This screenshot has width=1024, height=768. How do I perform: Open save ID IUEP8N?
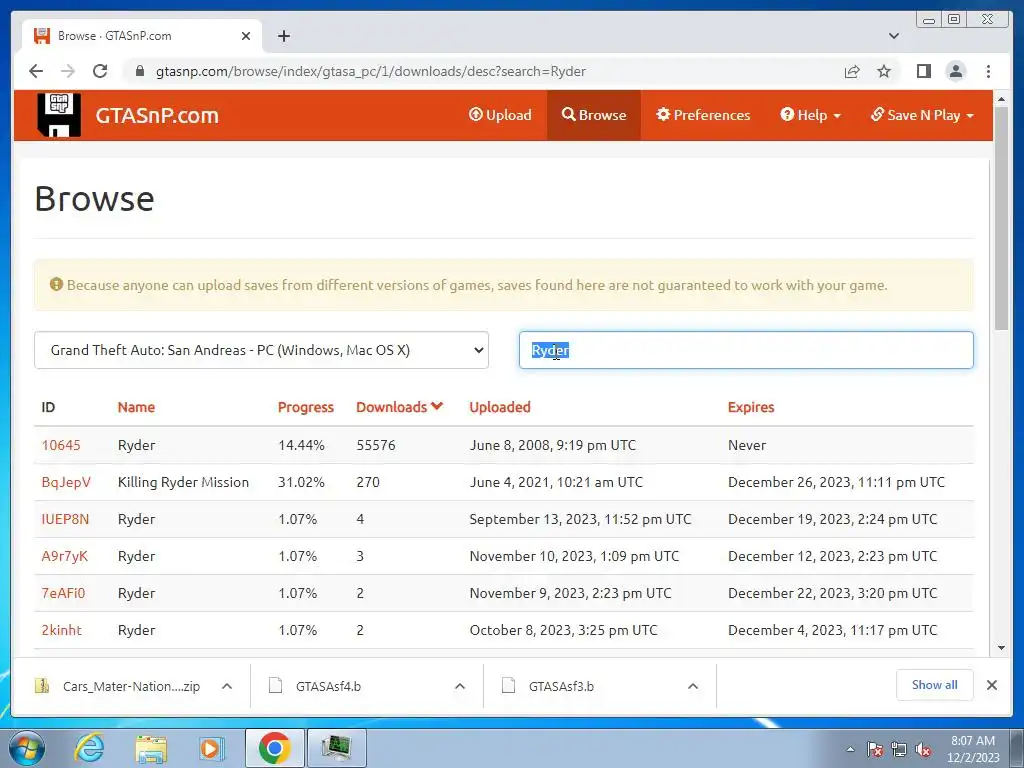point(65,519)
